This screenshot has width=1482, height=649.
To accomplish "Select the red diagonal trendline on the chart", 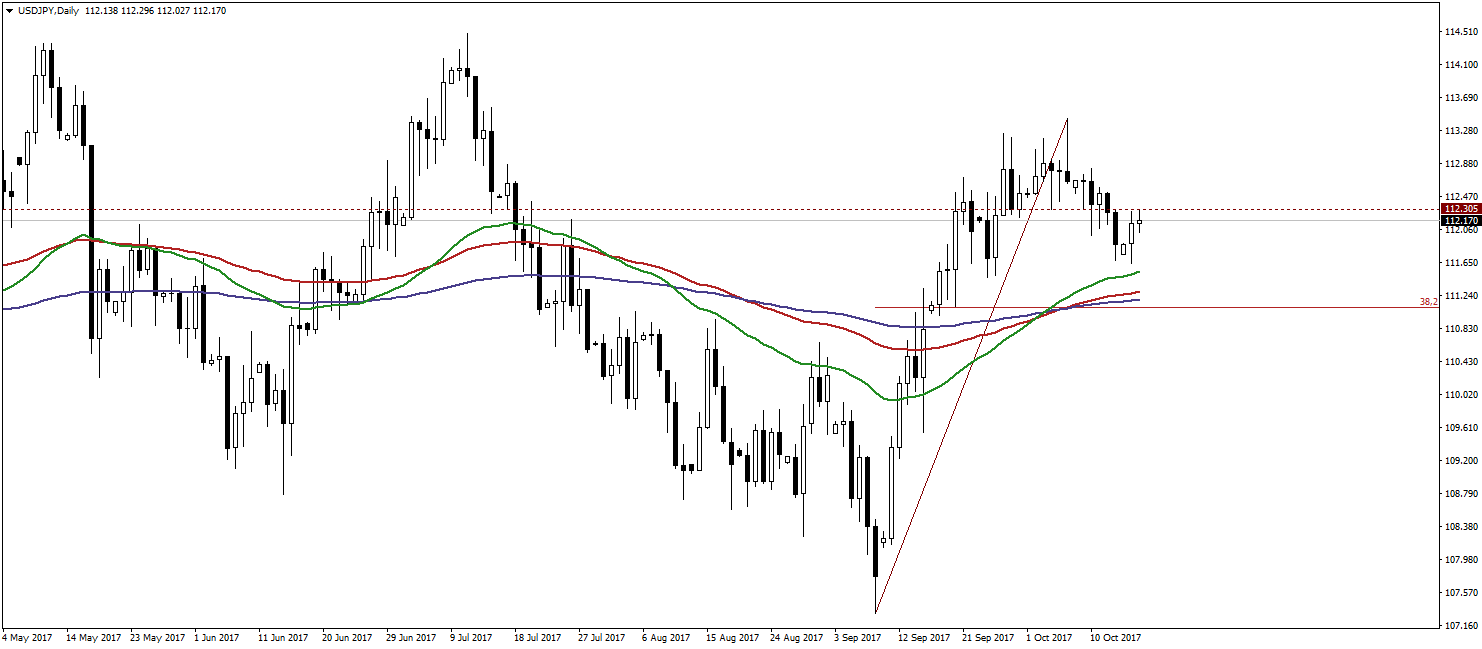I will (x=970, y=366).
